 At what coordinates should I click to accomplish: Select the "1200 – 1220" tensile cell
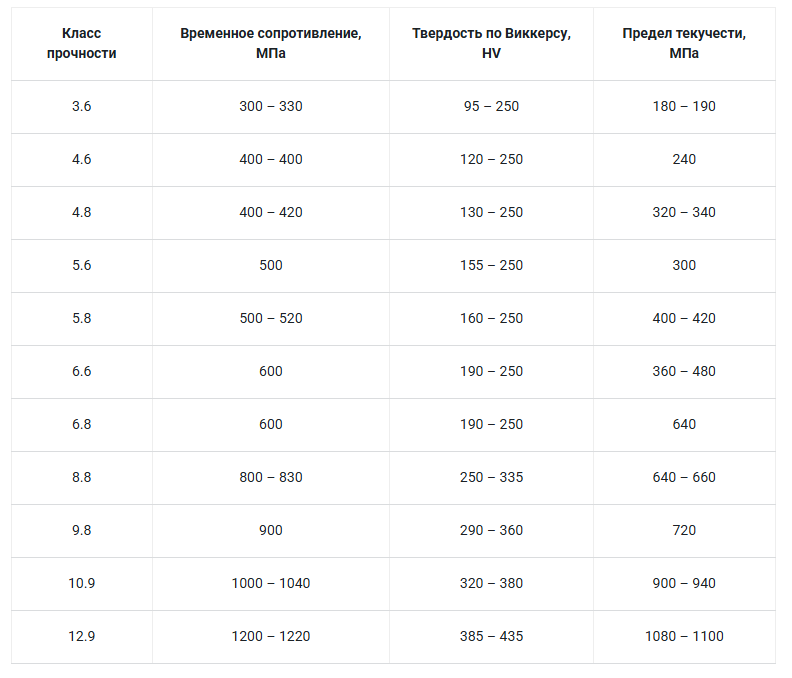tap(271, 636)
